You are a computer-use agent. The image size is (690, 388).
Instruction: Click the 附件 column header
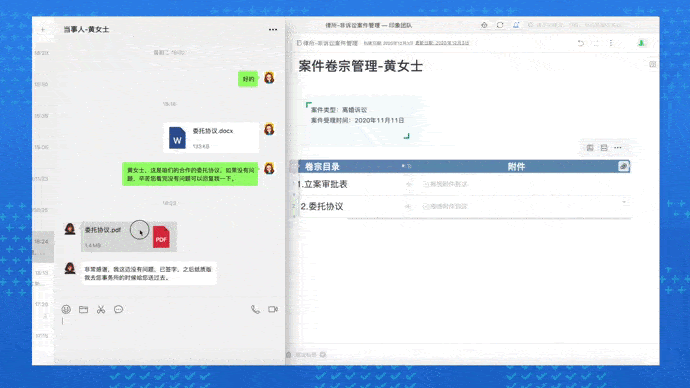point(516,167)
